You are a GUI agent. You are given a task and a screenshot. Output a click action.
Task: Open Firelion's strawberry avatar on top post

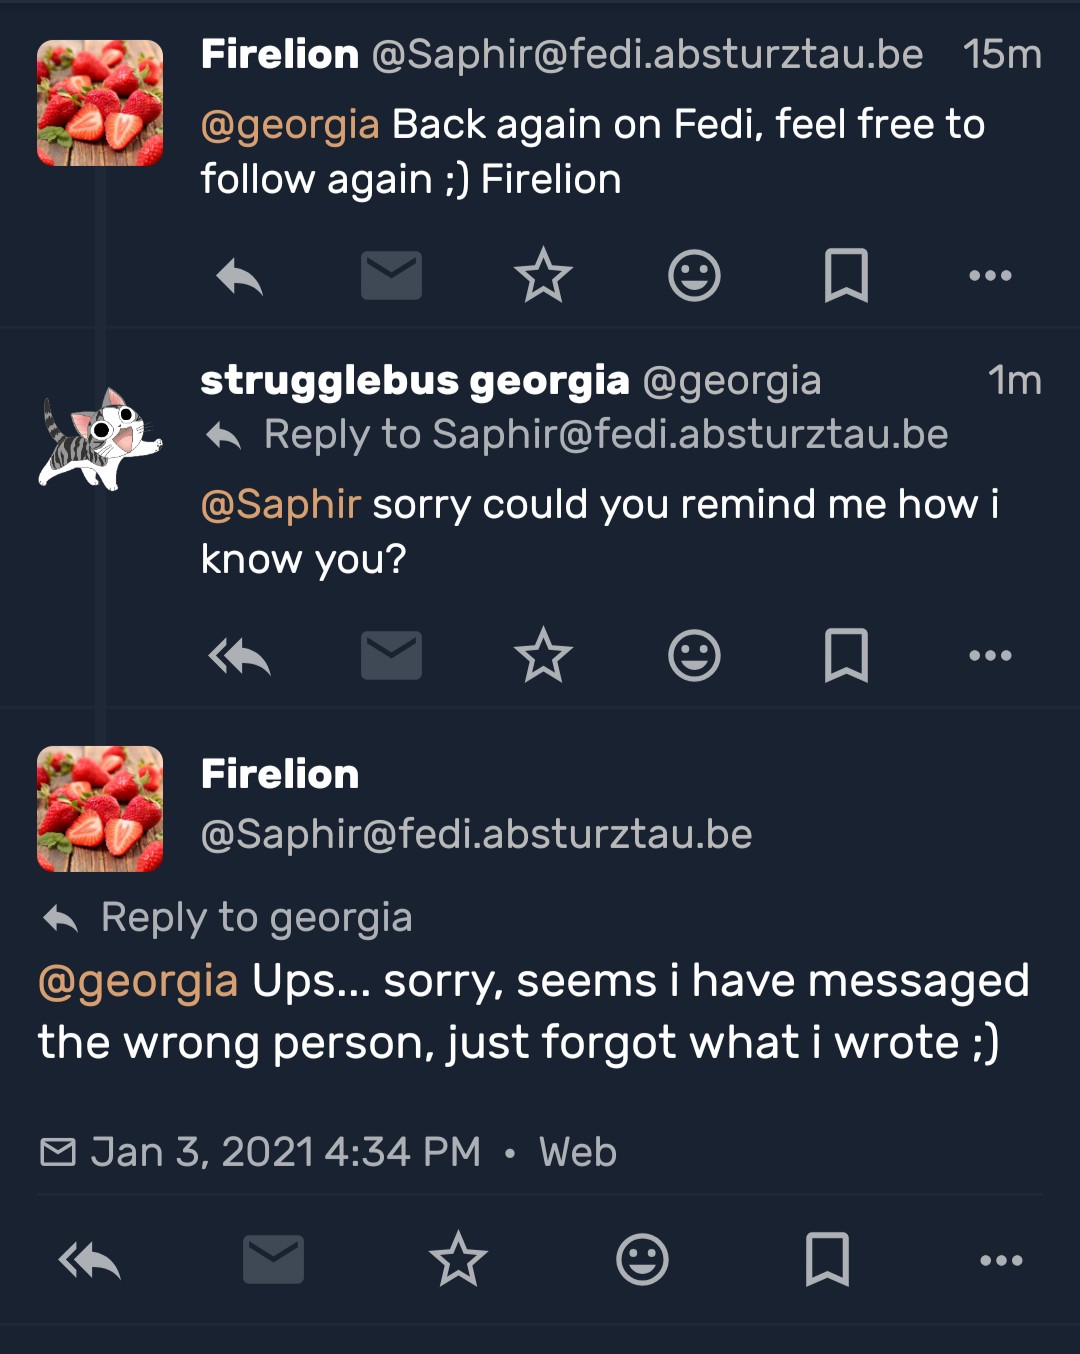(100, 103)
